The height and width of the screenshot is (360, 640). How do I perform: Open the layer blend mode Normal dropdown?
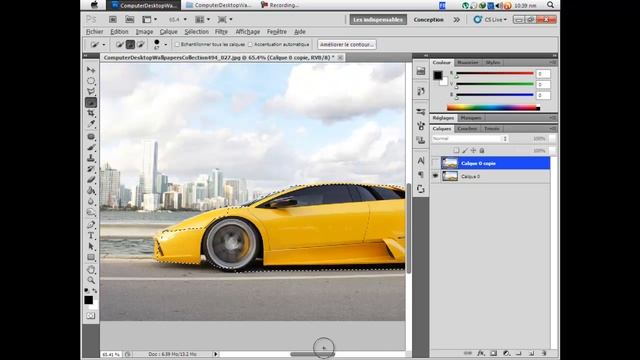[469, 139]
